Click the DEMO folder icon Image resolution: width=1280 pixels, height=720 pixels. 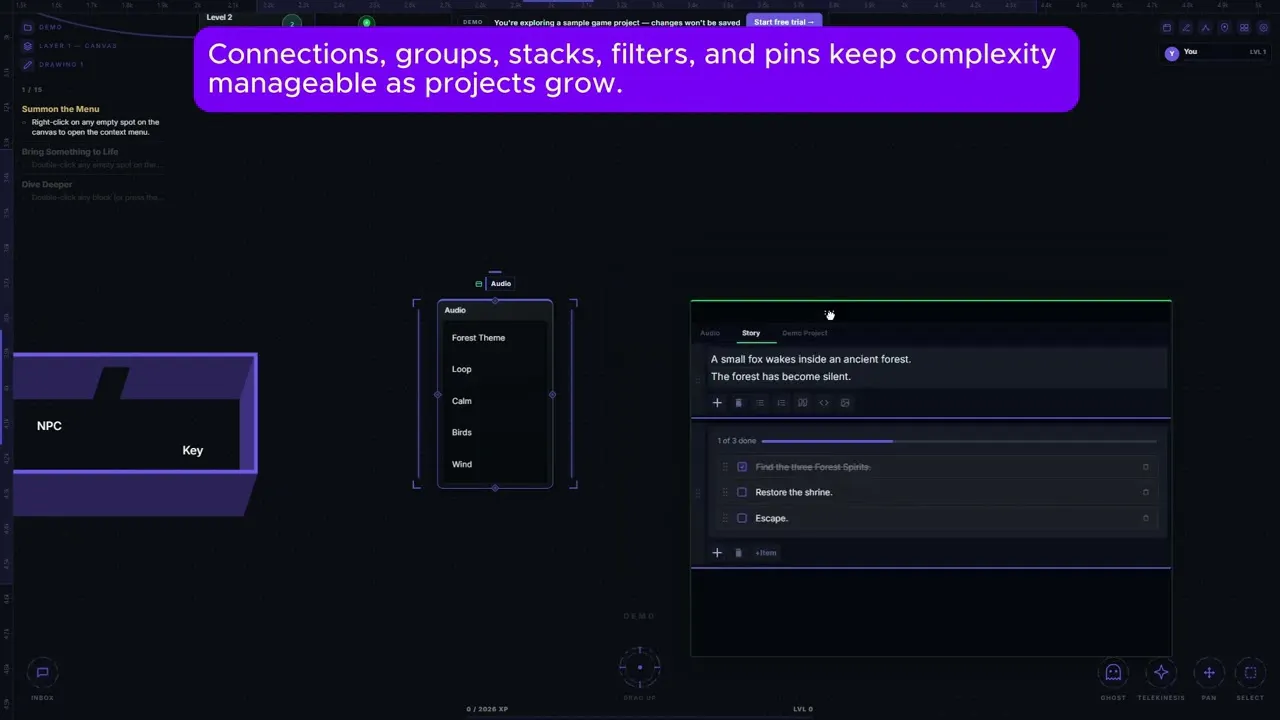[28, 27]
